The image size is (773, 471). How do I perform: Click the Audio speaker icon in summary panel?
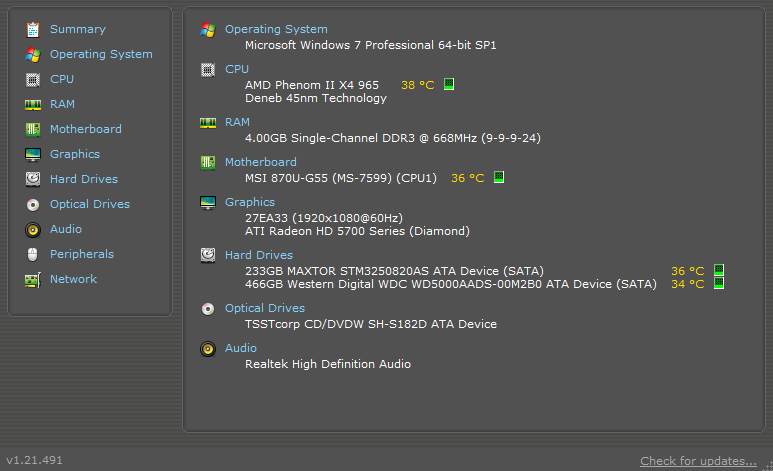[208, 349]
